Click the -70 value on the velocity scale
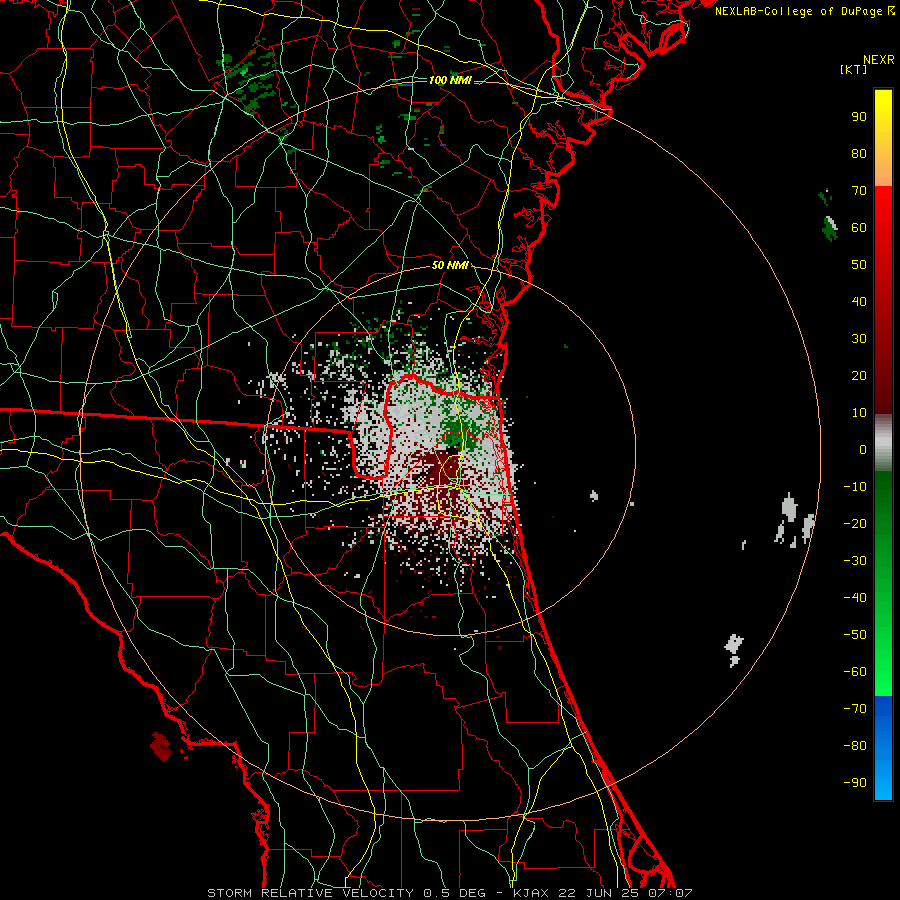Image resolution: width=900 pixels, height=900 pixels. click(855, 709)
